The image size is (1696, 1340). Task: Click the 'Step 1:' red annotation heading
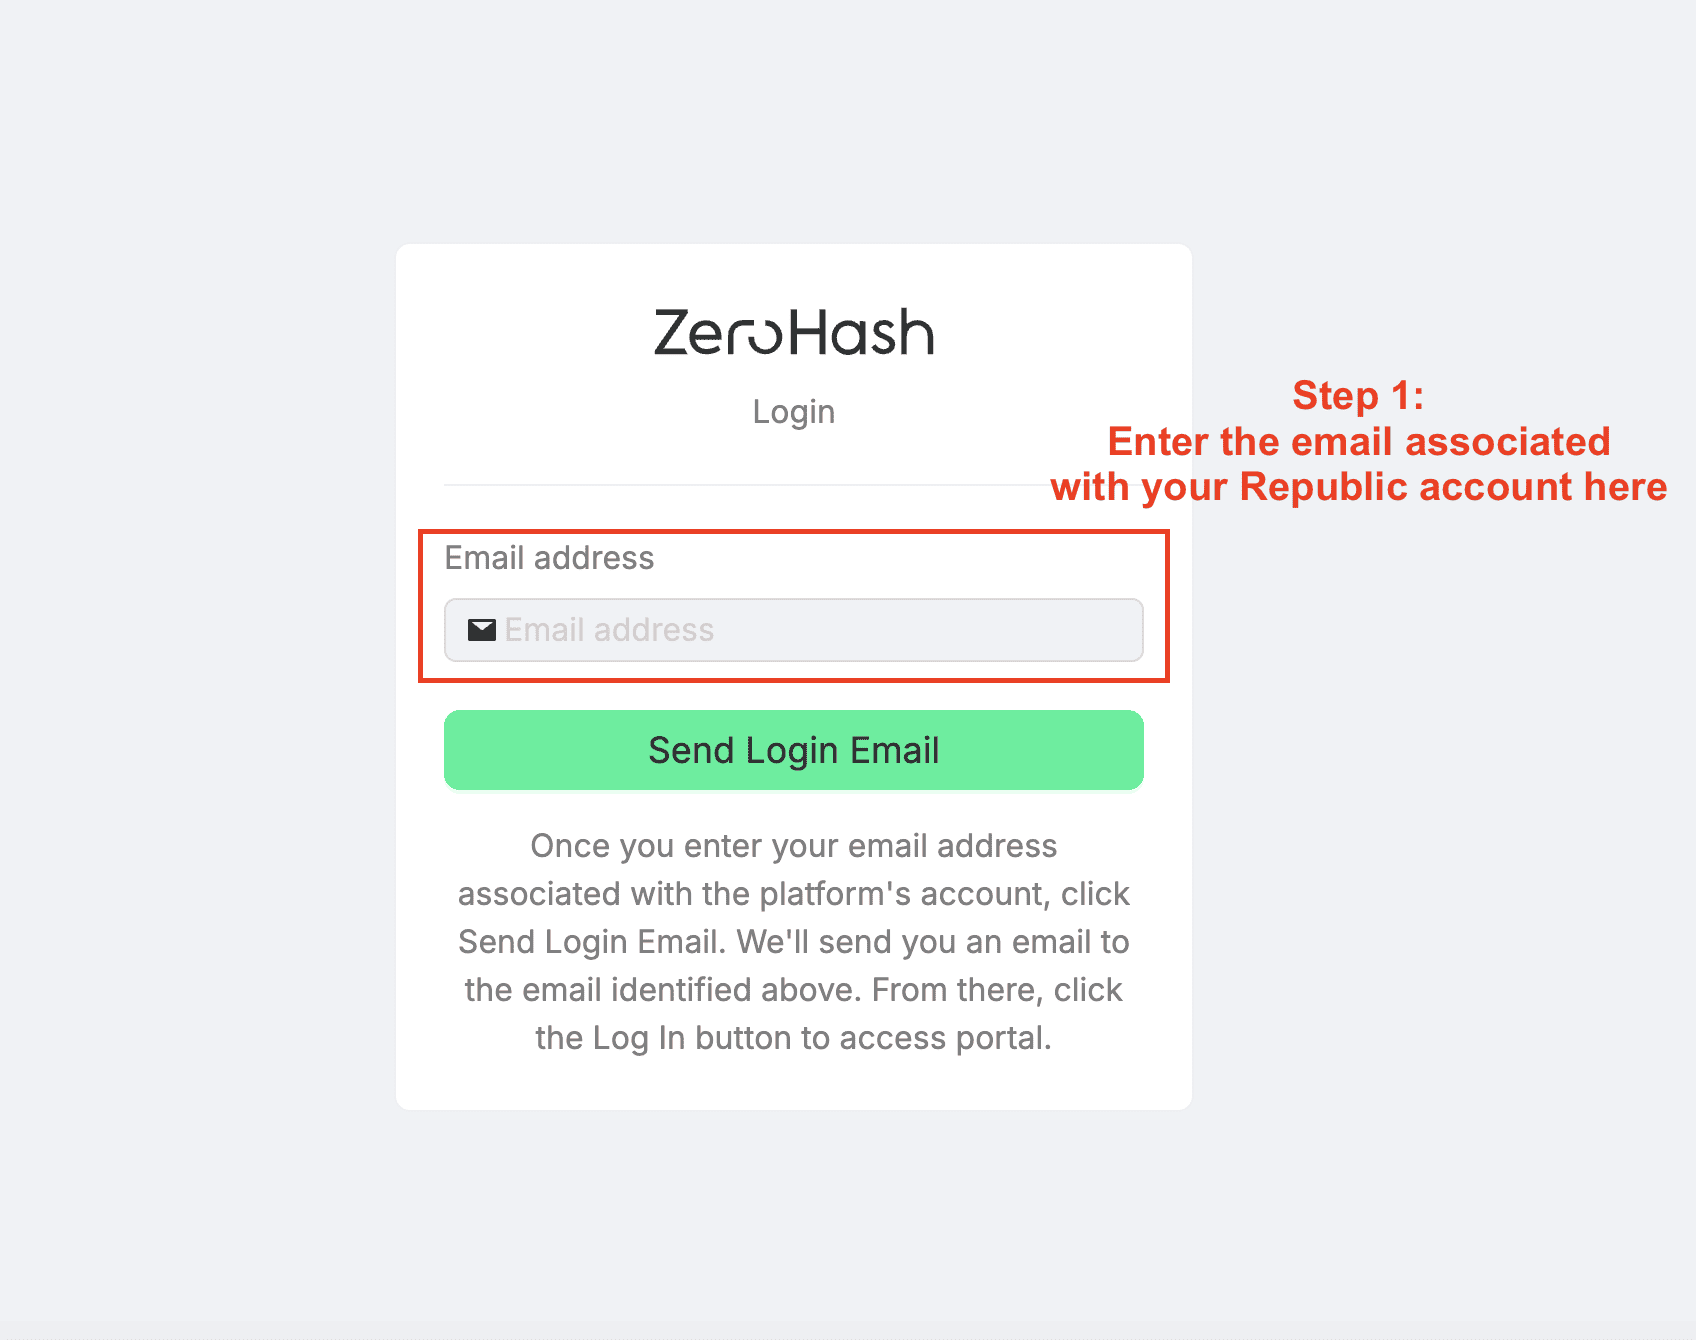(x=1358, y=395)
